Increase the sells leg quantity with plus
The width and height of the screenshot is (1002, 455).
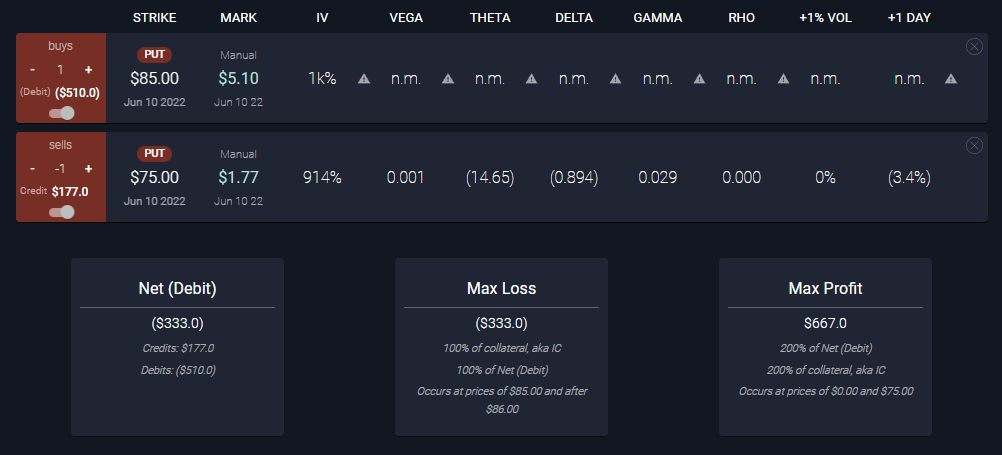click(x=88, y=169)
